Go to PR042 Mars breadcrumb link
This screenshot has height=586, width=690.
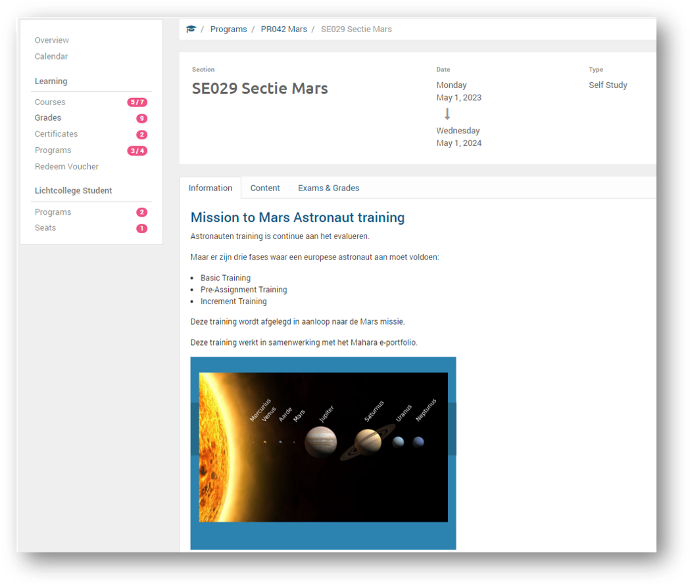pos(284,29)
